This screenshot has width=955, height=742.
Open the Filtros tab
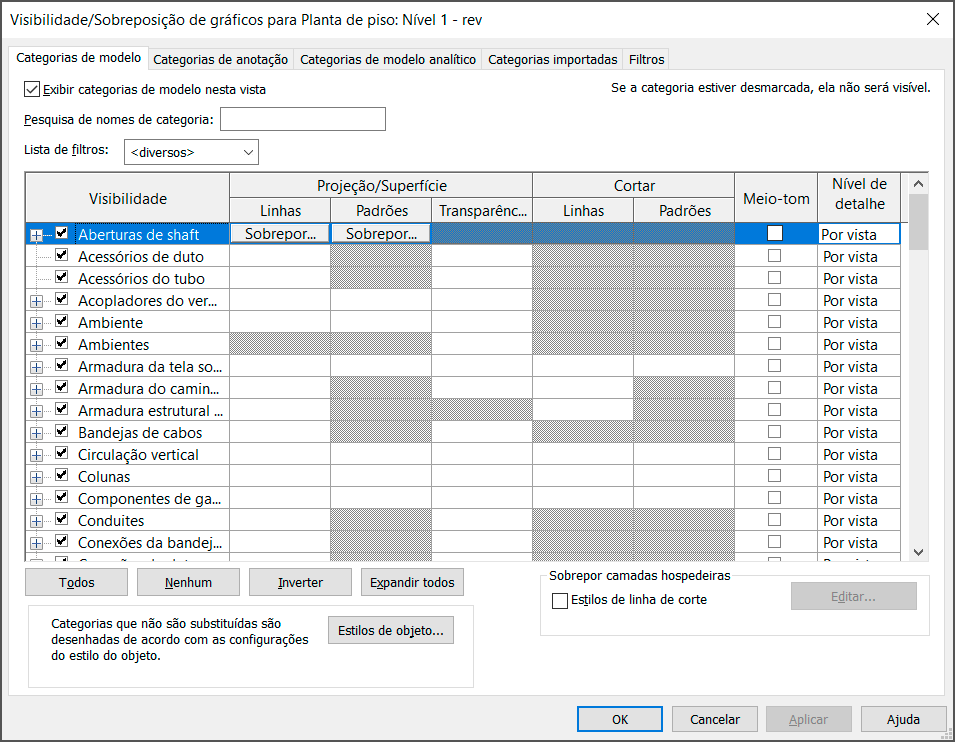(646, 60)
